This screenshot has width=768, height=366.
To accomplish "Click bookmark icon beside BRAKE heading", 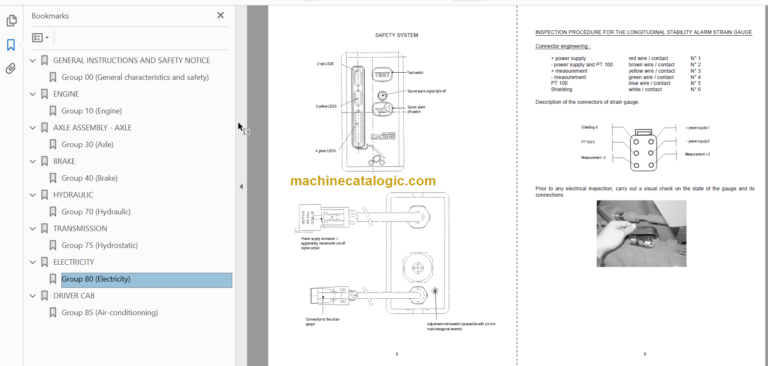I will pyautogui.click(x=45, y=161).
